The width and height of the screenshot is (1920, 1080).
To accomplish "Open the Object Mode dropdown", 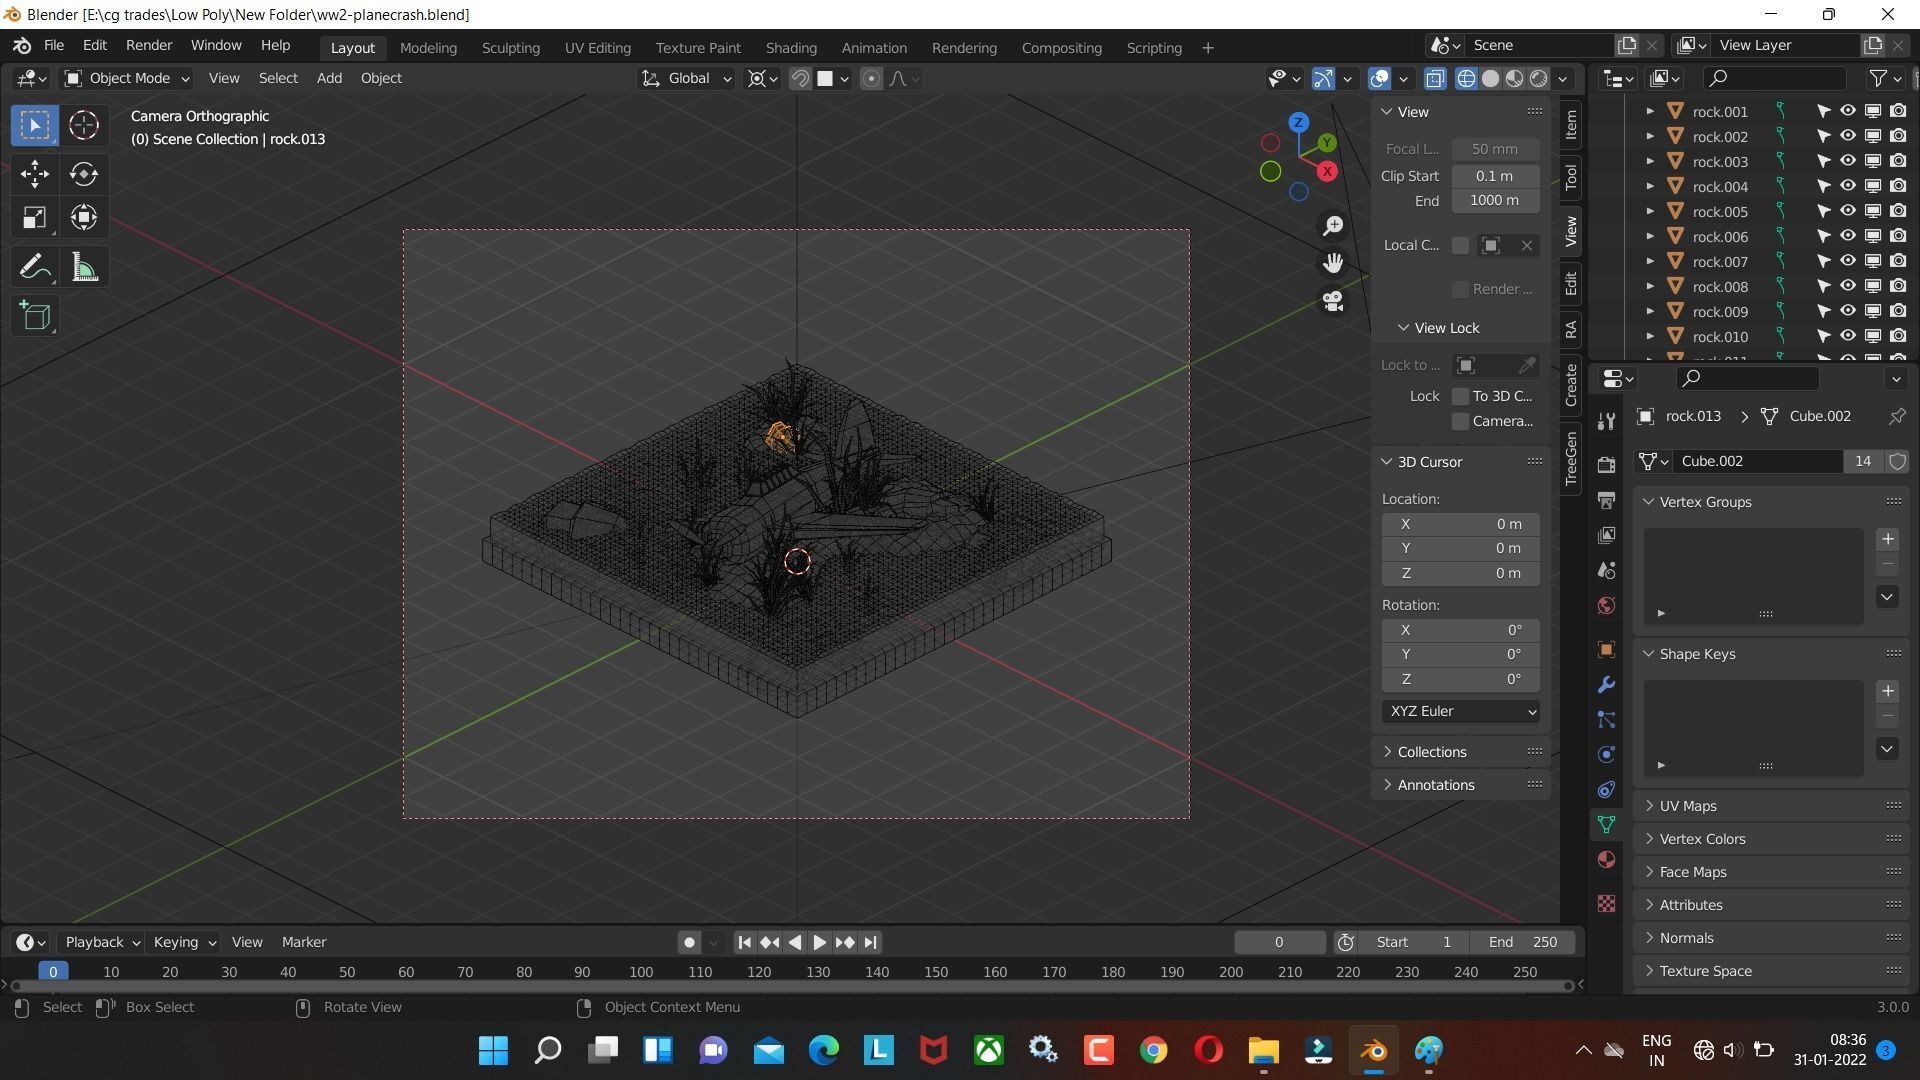I will pyautogui.click(x=126, y=78).
